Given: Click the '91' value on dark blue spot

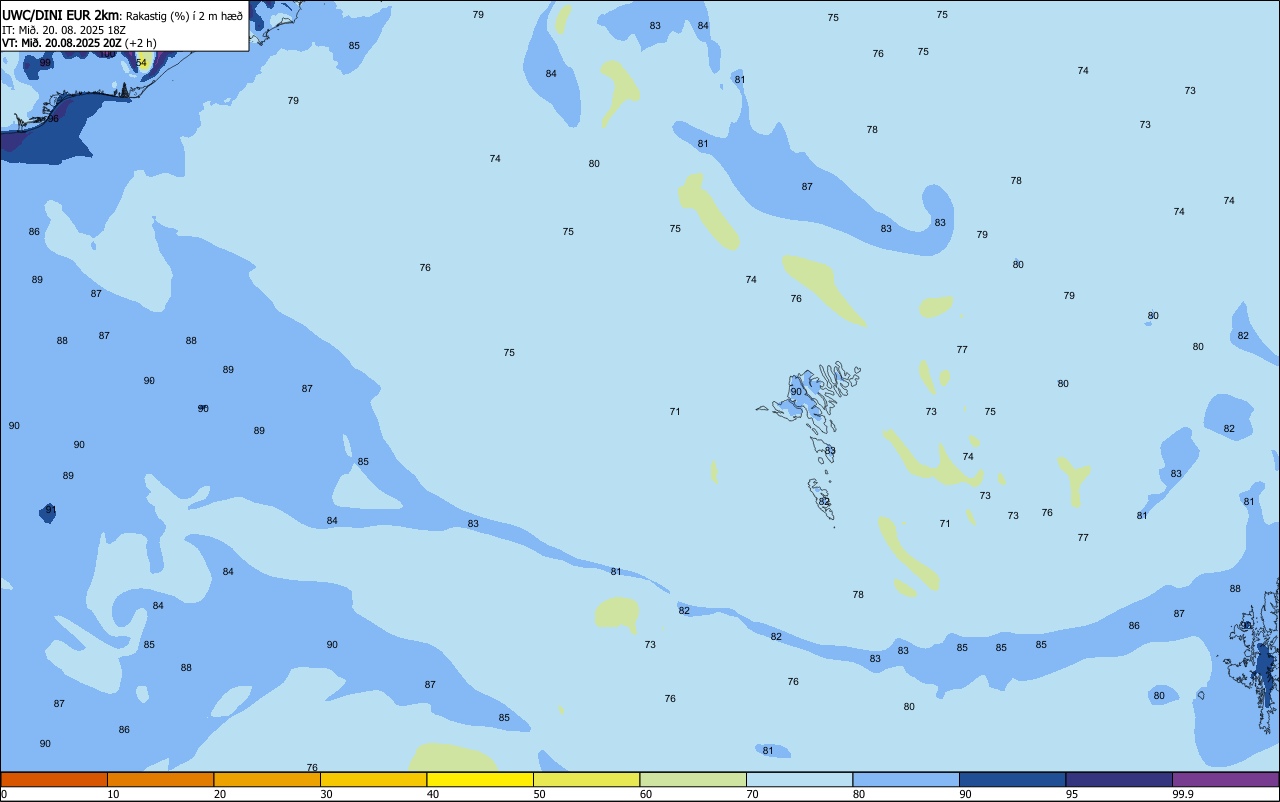Looking at the screenshot, I should click(51, 510).
